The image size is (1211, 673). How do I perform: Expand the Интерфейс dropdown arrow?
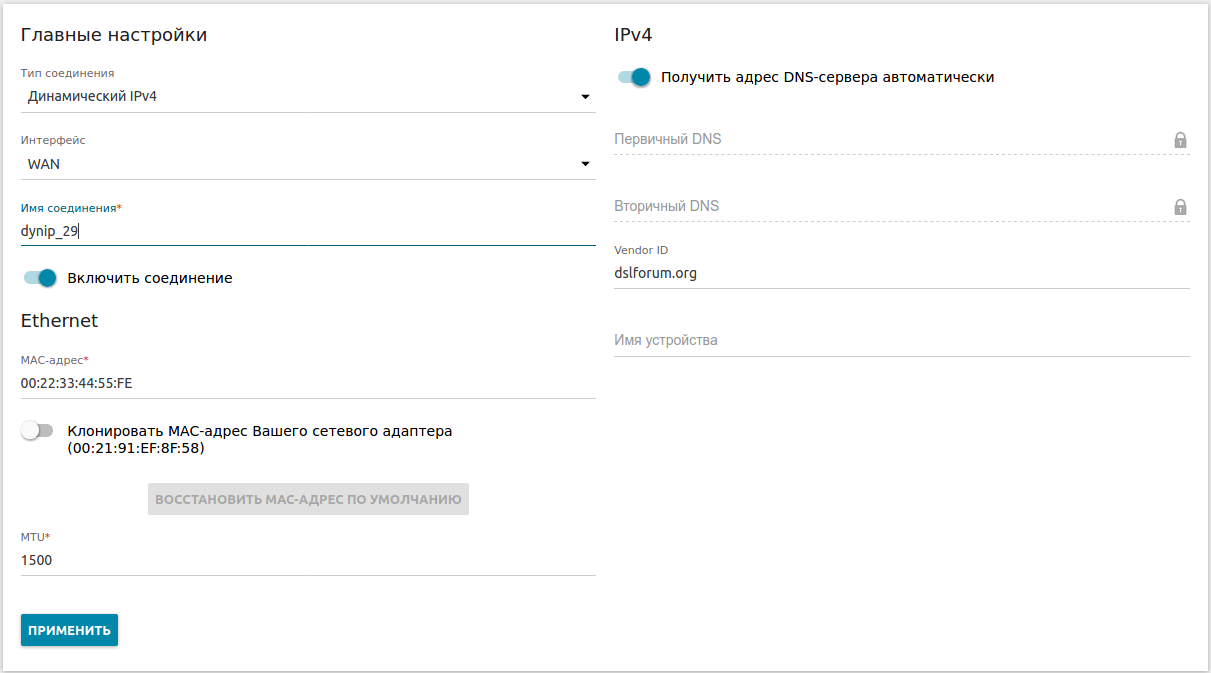pyautogui.click(x=585, y=164)
